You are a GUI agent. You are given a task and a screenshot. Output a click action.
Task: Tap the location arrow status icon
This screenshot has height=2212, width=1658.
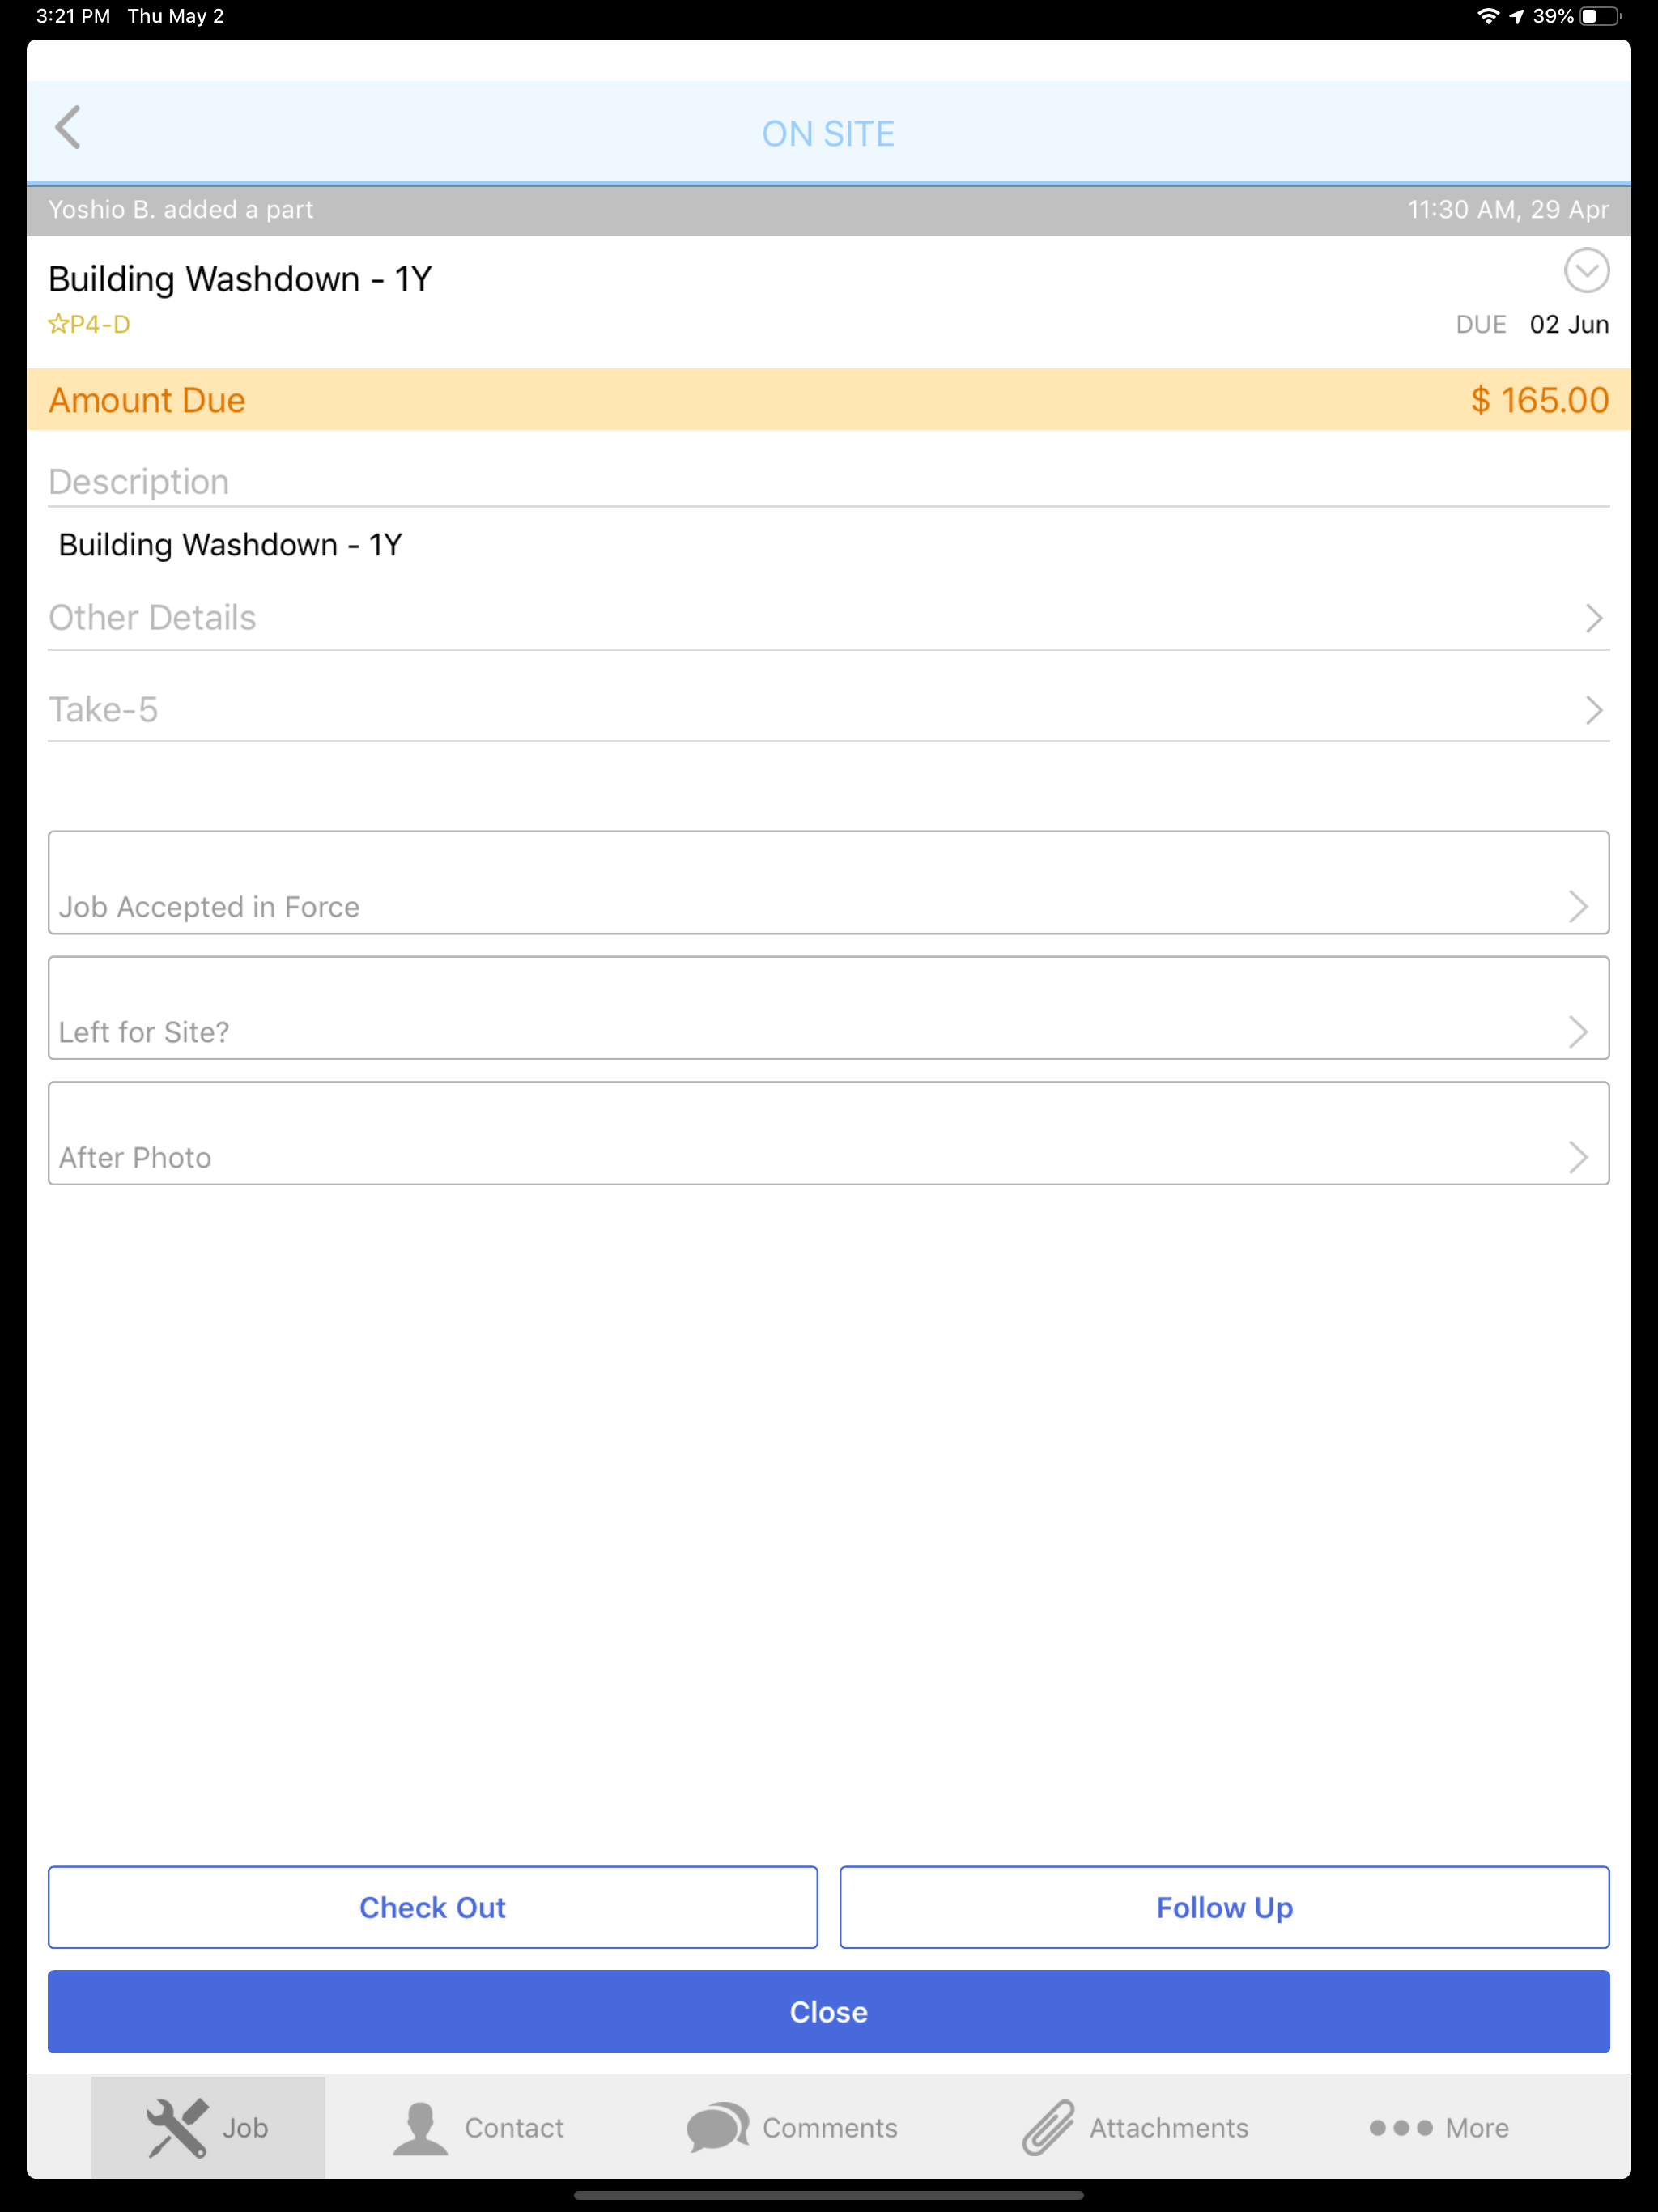coord(1516,16)
